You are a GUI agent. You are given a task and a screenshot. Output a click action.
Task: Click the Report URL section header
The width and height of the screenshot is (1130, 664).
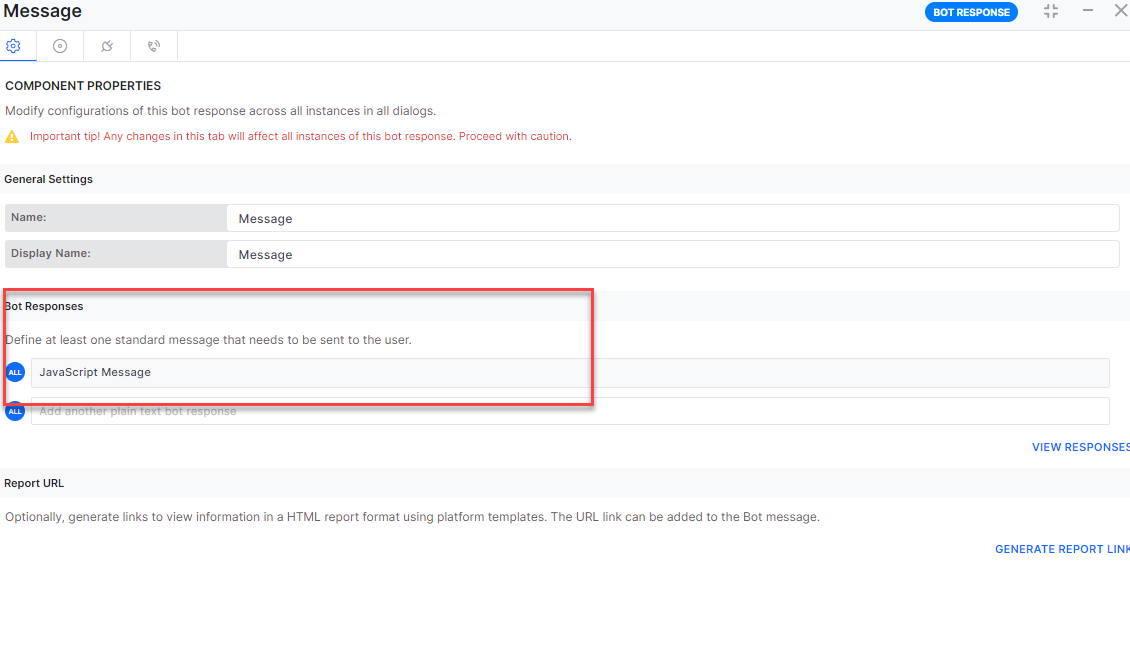coord(34,483)
